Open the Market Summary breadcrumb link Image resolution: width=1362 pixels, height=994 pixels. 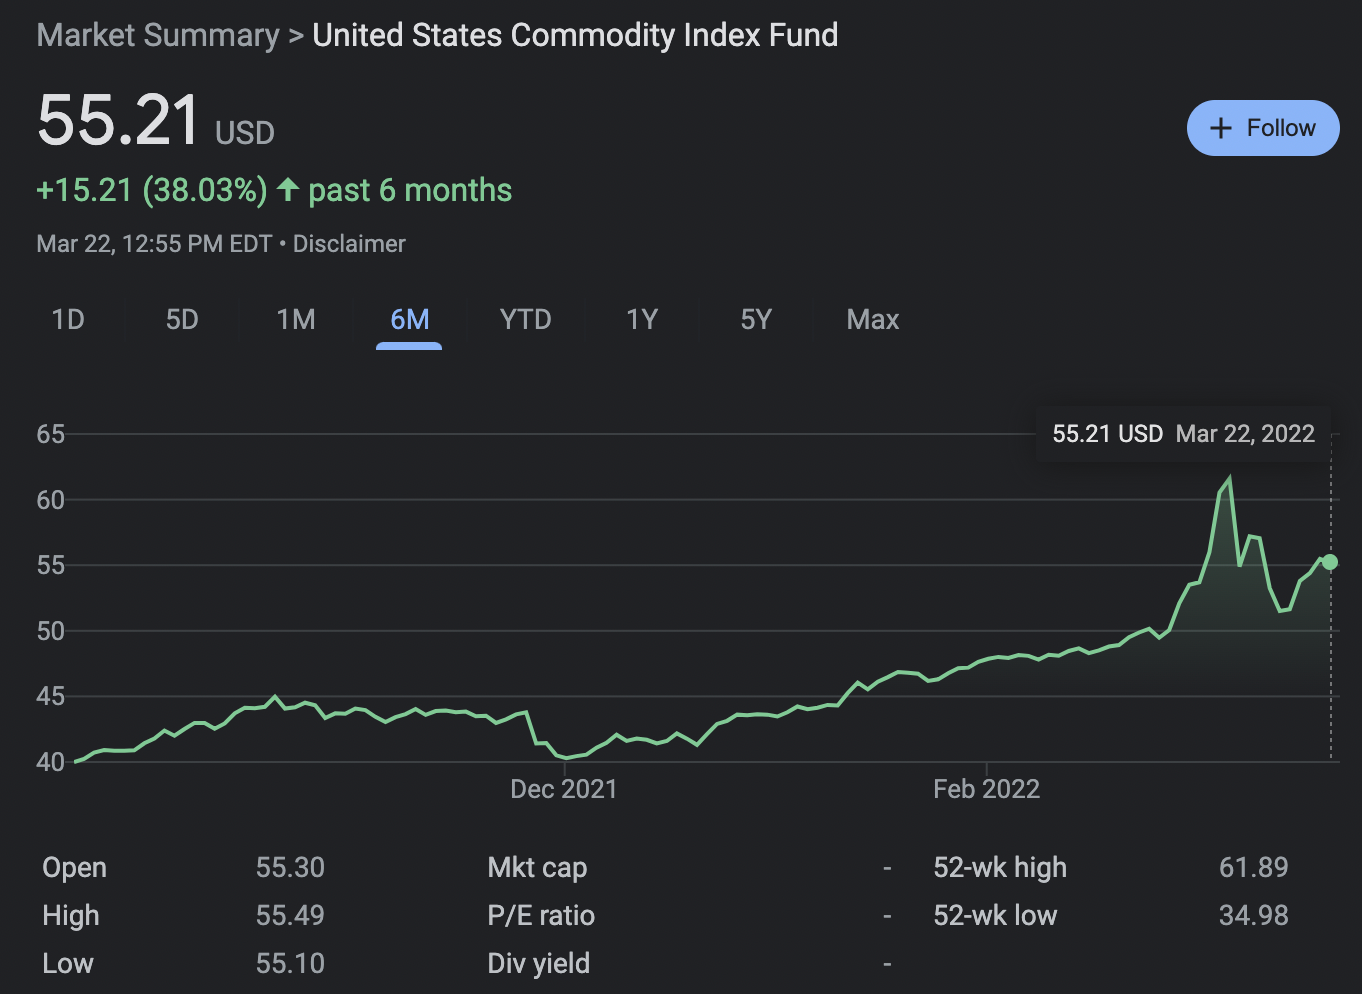[158, 35]
